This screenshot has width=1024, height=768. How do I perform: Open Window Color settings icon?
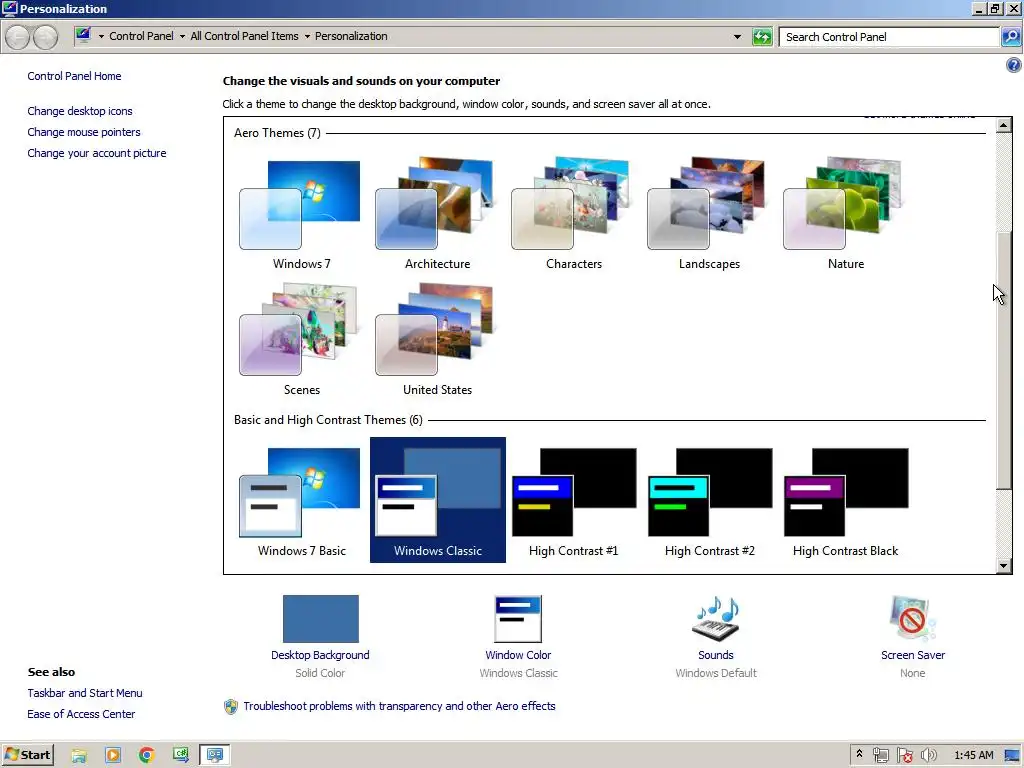tap(518, 618)
